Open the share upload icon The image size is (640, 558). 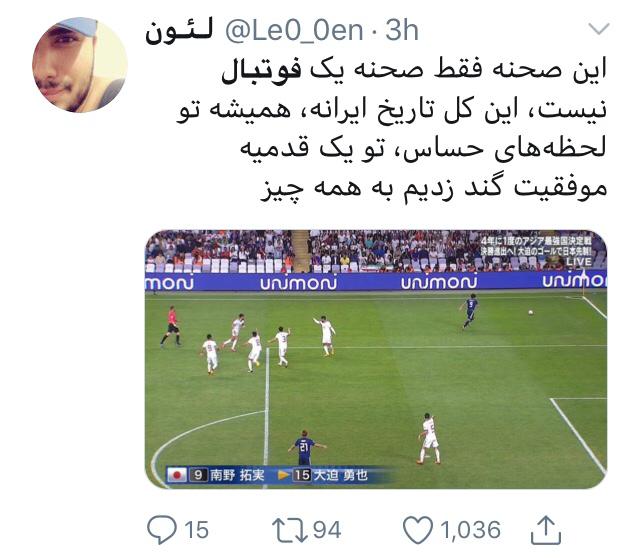546,529
